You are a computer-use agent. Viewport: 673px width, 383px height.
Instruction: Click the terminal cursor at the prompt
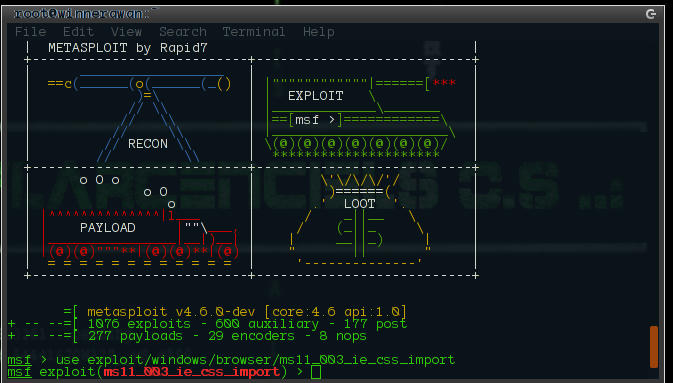point(316,372)
